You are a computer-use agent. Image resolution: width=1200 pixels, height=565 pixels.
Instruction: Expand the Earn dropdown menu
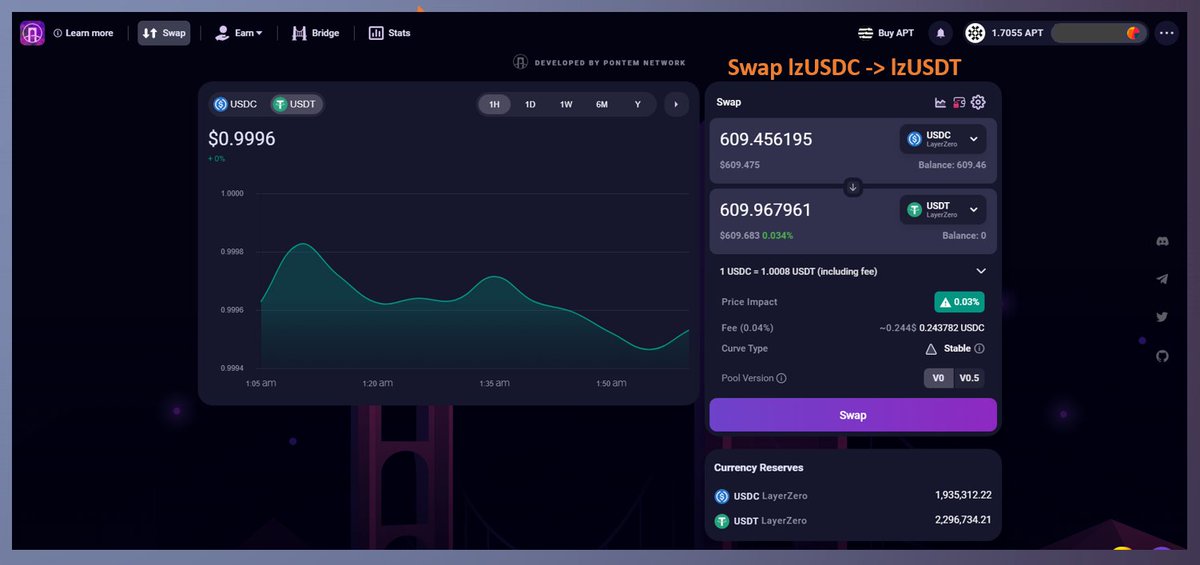pyautogui.click(x=239, y=33)
